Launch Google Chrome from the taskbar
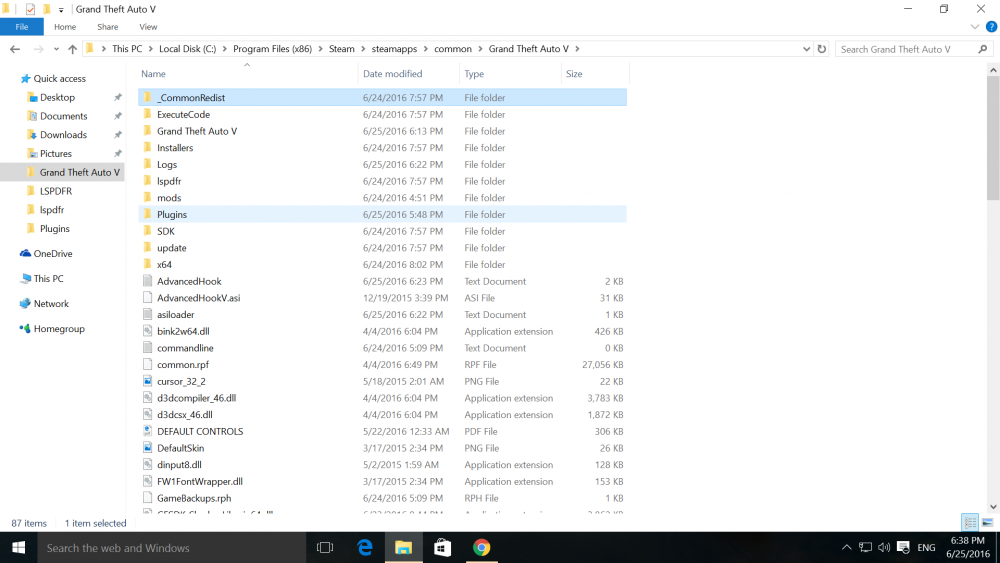 click(x=482, y=548)
